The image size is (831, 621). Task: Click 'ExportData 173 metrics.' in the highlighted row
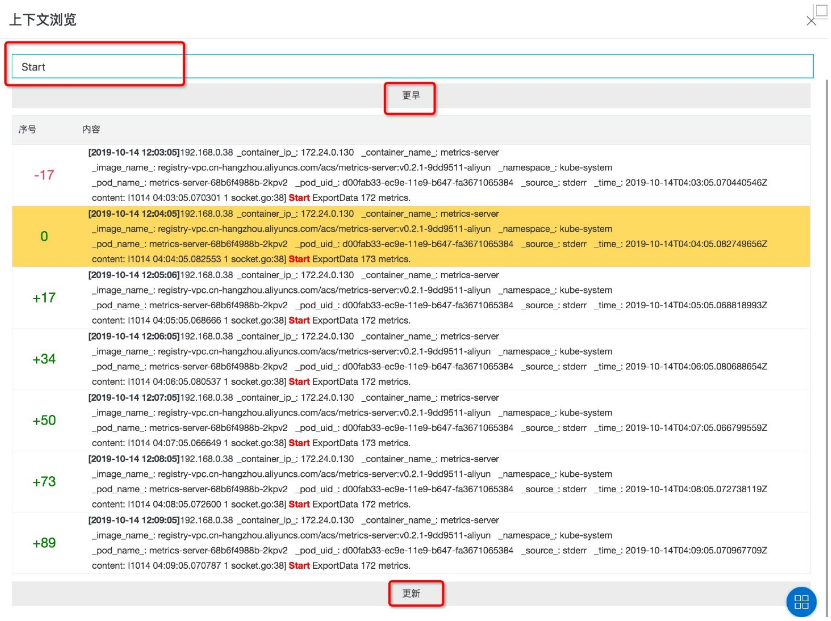tap(361, 259)
